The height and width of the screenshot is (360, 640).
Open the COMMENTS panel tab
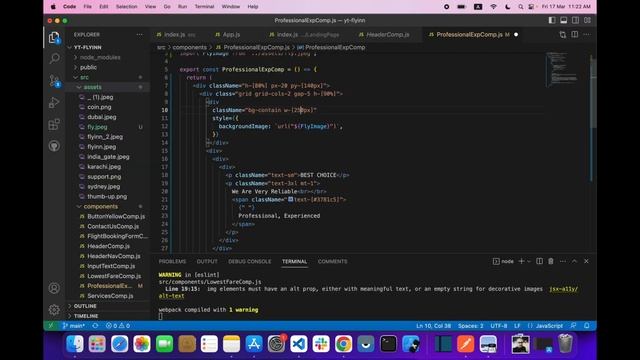332,261
